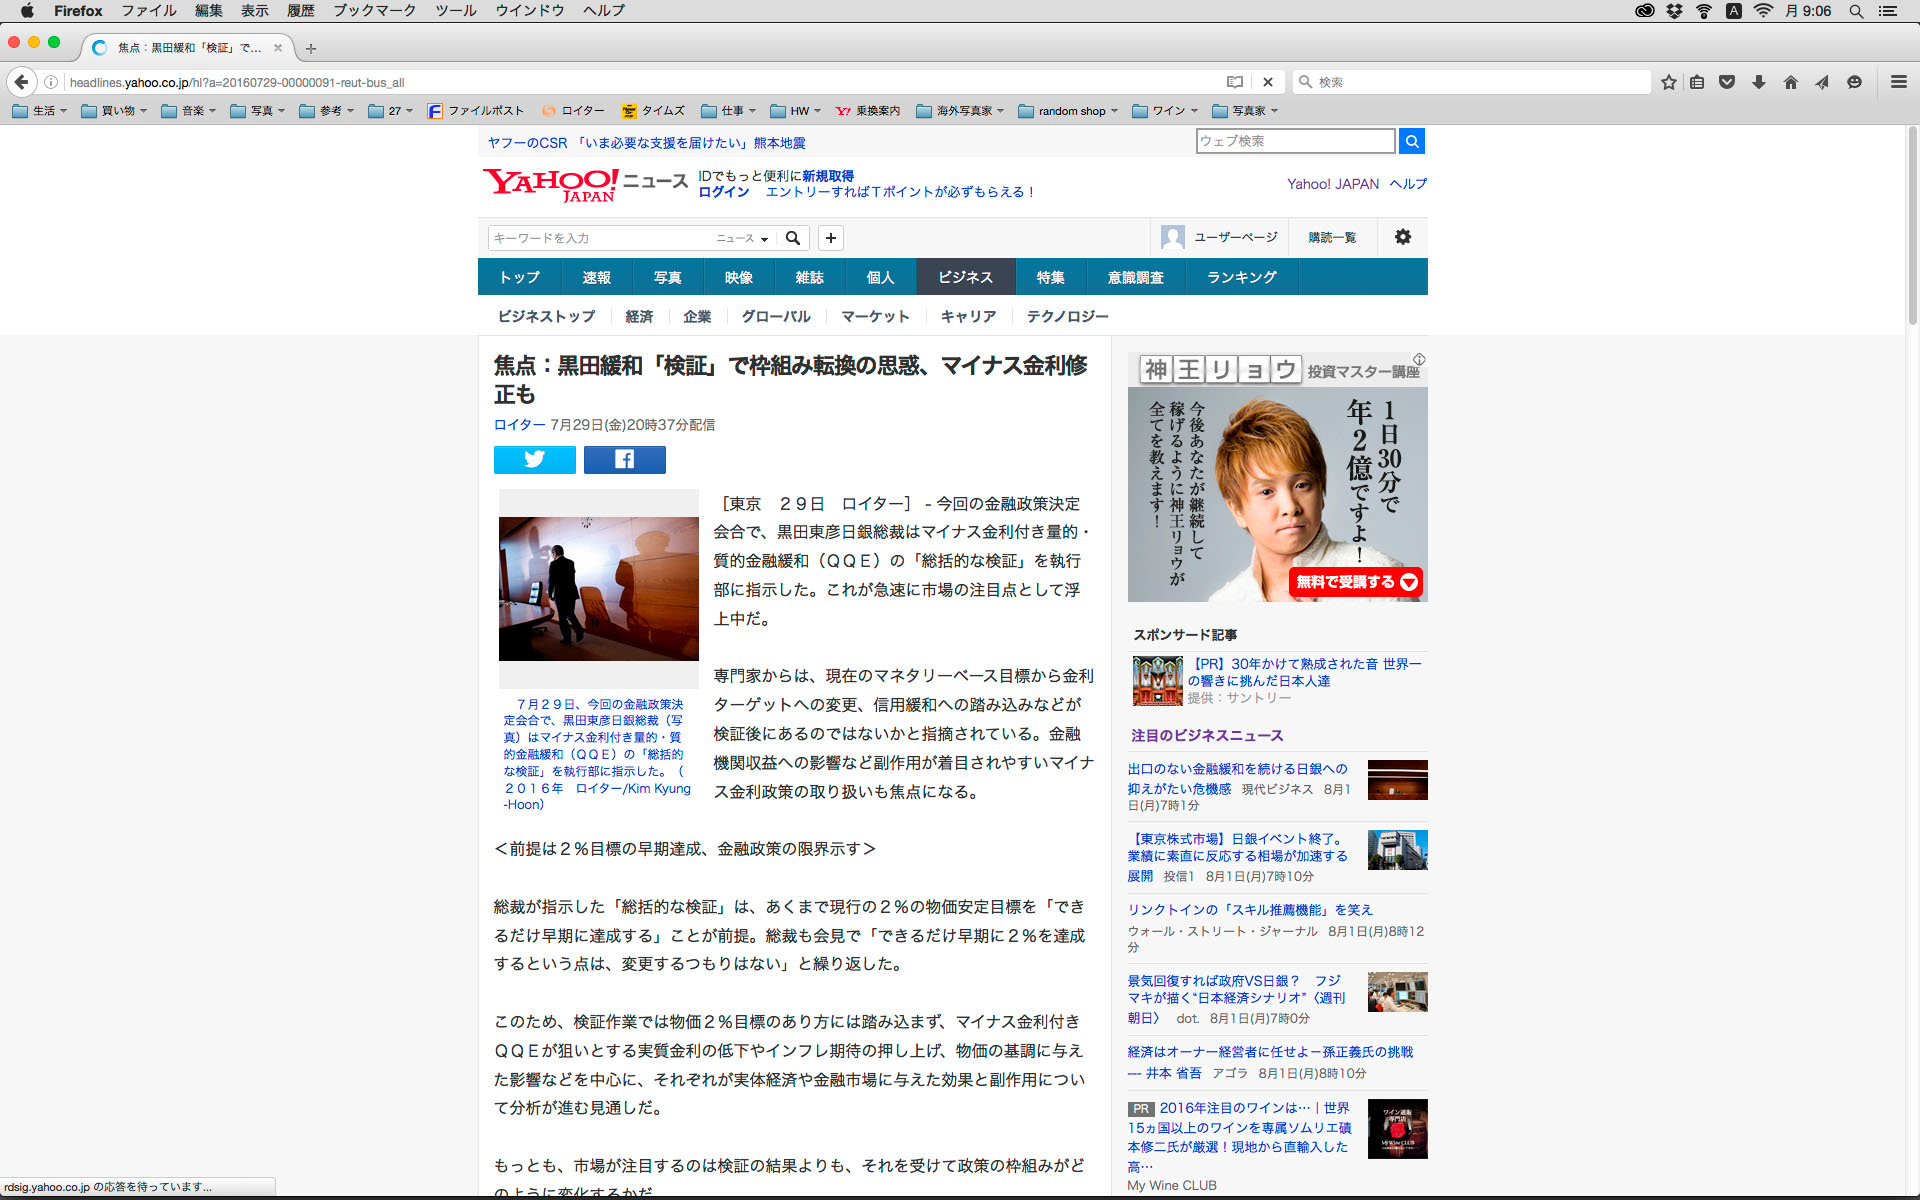Open Yahoo News settings gear
The width and height of the screenshot is (1920, 1200).
pos(1402,237)
